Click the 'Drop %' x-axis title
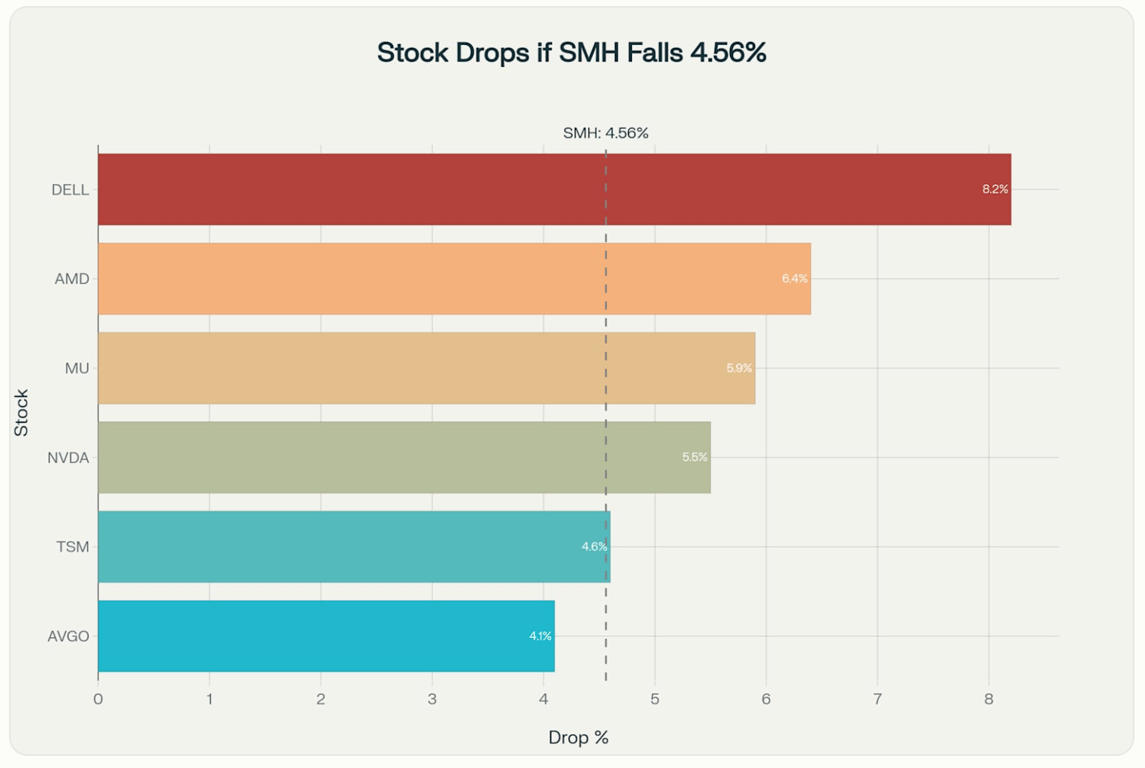This screenshot has height=768, width=1145. [x=578, y=738]
